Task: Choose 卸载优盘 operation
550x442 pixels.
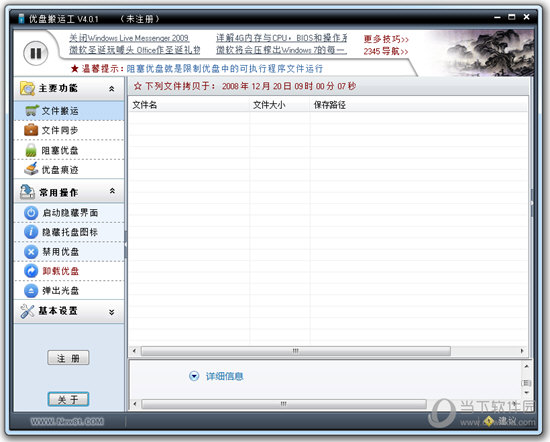Action: click(69, 271)
